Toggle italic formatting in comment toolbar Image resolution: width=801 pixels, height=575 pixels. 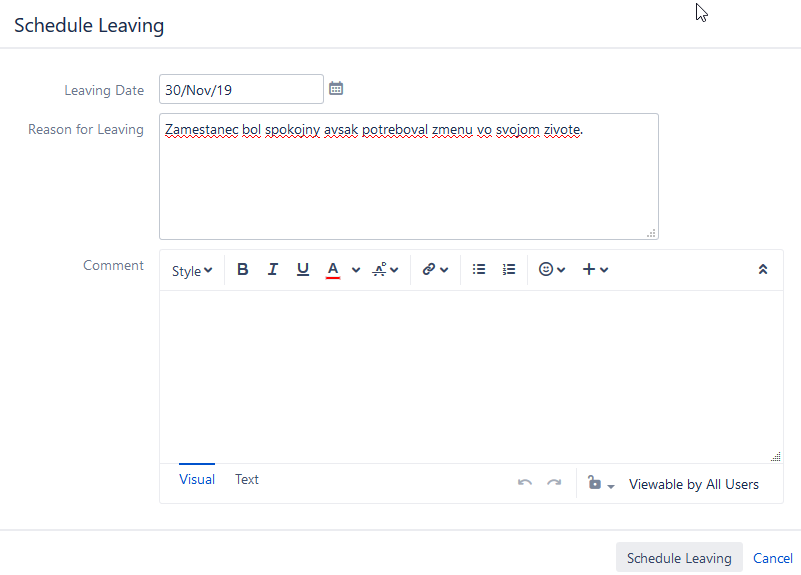point(272,270)
